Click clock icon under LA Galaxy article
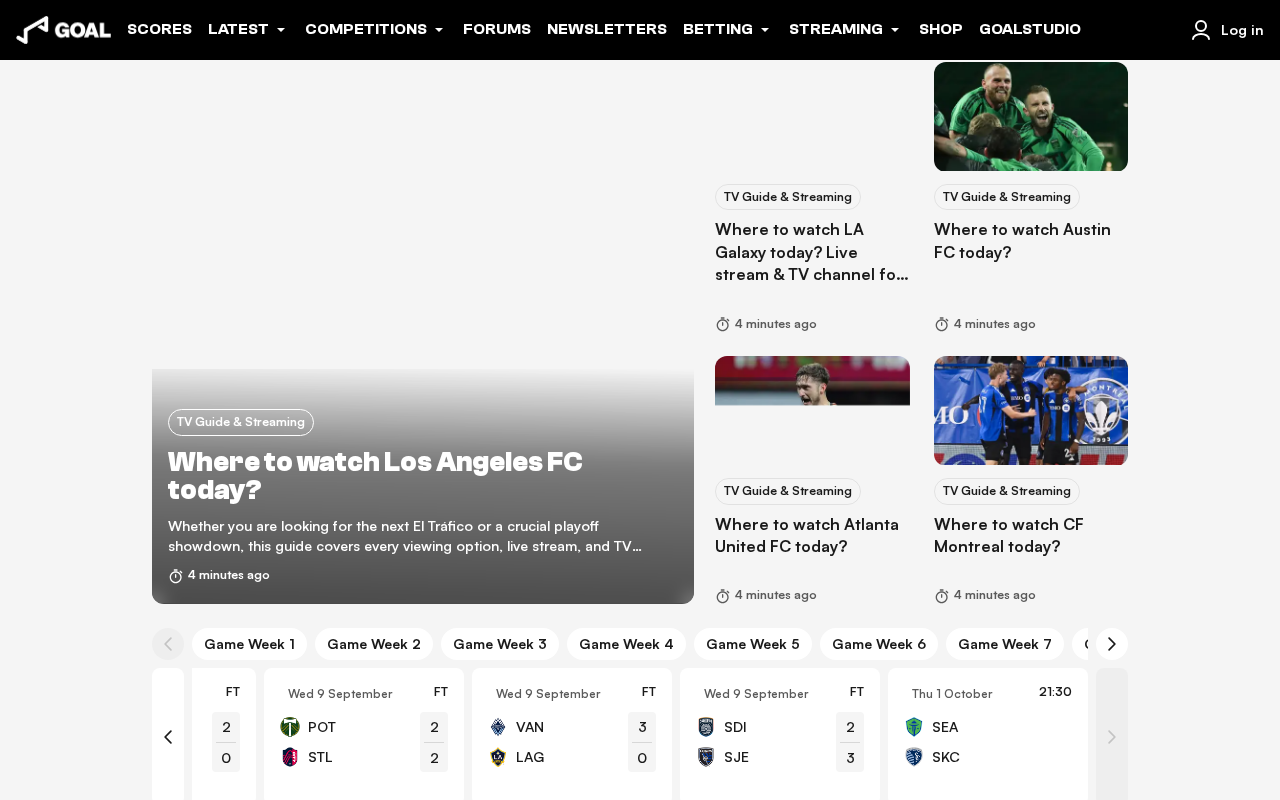 click(723, 324)
